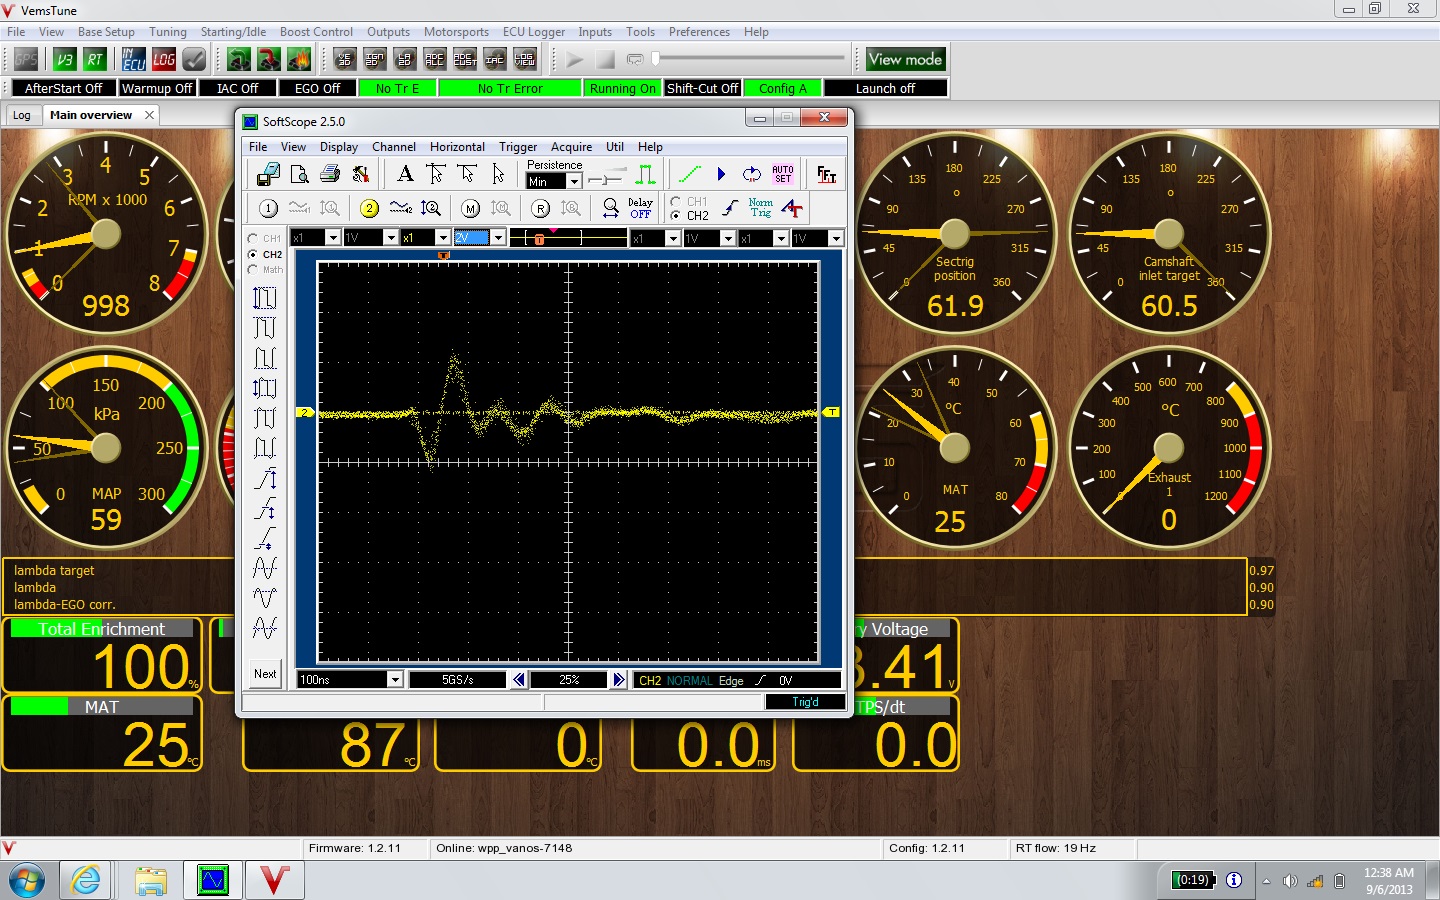The height and width of the screenshot is (900, 1440).
Task: Open Tuning menu in VemsTune
Action: (x=168, y=32)
